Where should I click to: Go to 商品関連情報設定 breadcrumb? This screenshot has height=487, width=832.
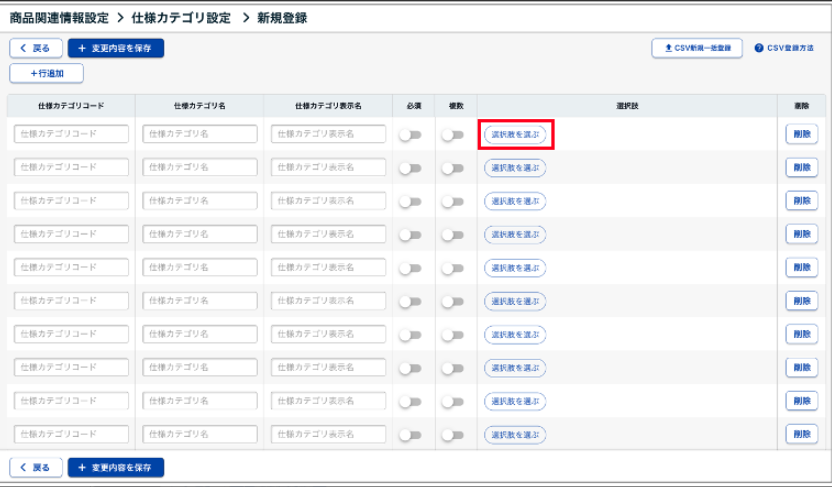tap(58, 18)
